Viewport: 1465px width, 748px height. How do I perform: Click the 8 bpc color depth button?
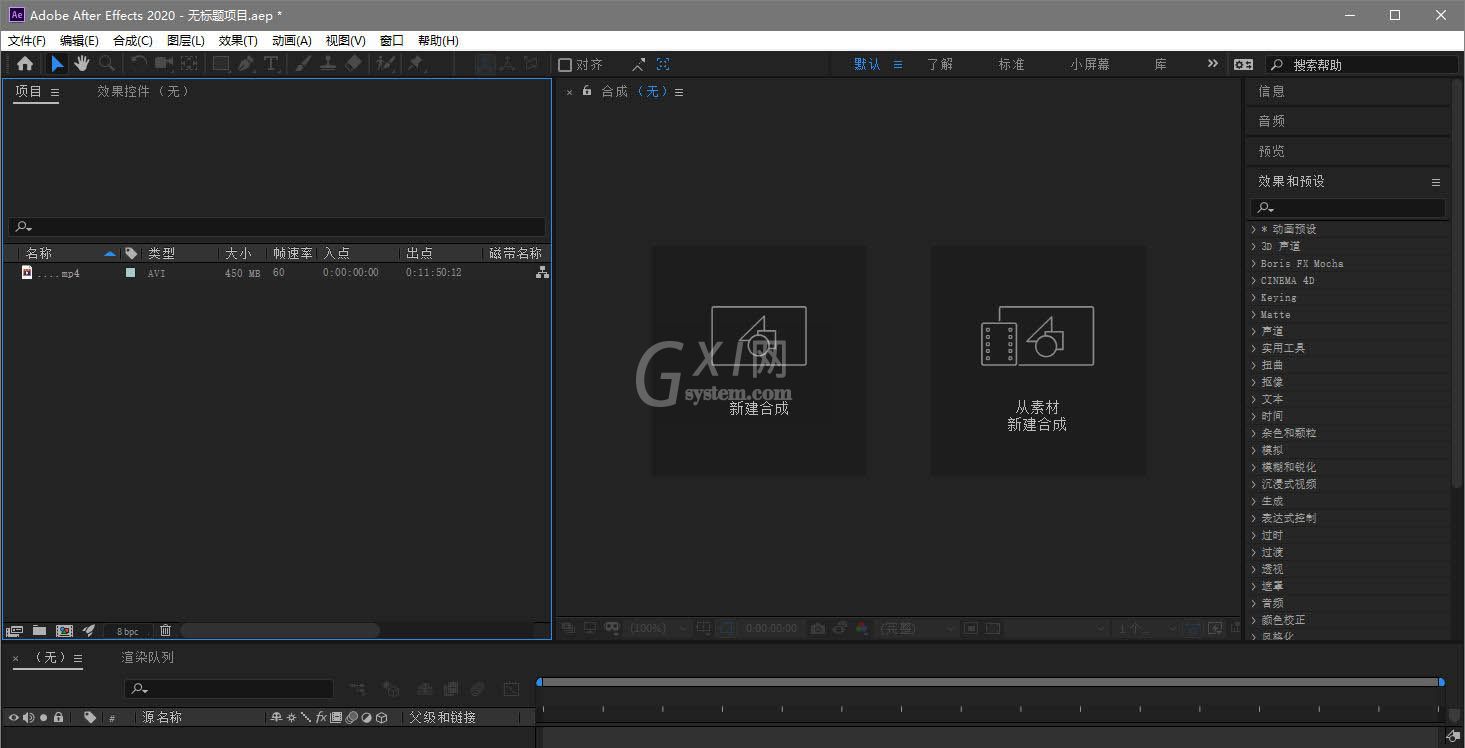coord(128,631)
